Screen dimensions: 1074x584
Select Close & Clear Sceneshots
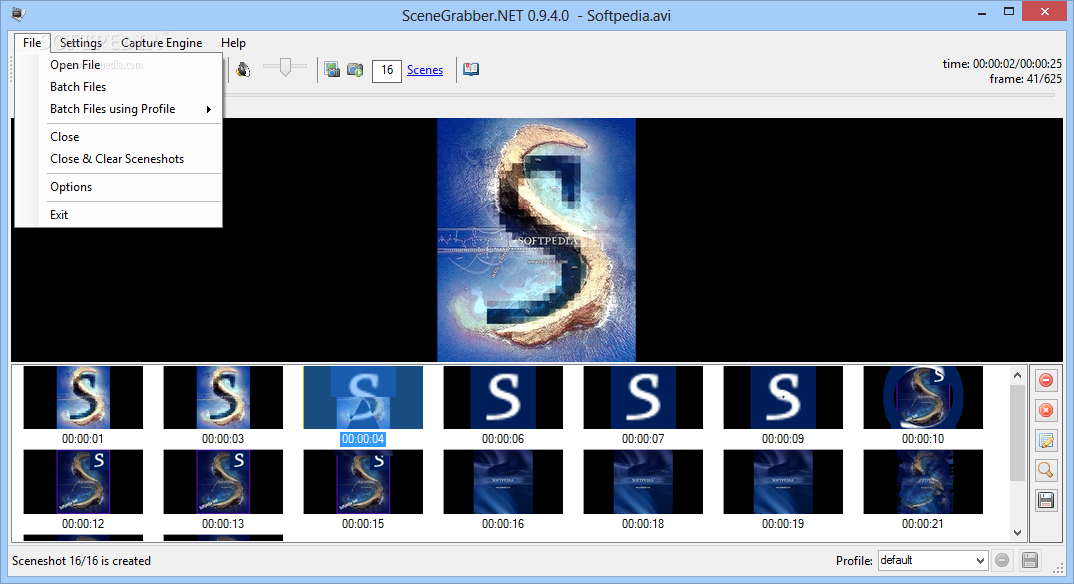click(119, 159)
